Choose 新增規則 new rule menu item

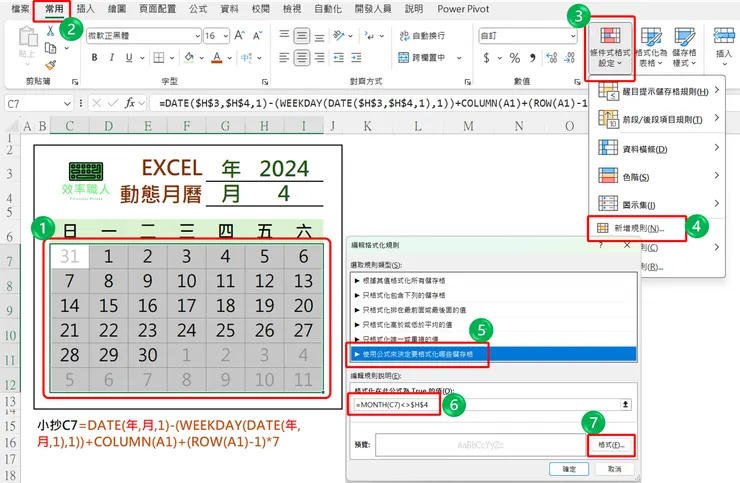click(x=637, y=229)
